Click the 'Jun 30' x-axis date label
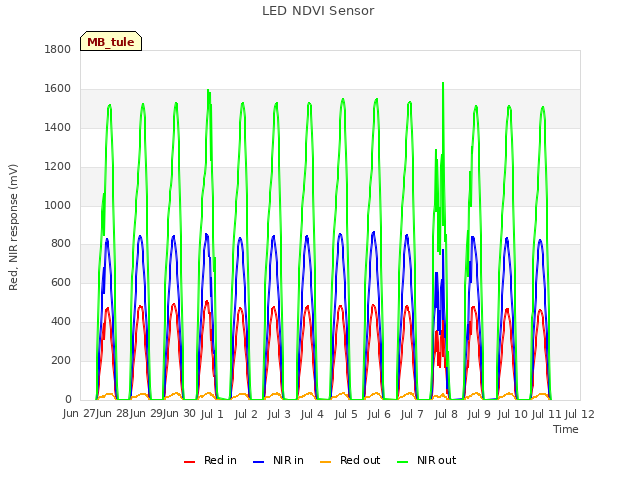This screenshot has height=480, width=640. pos(179,414)
